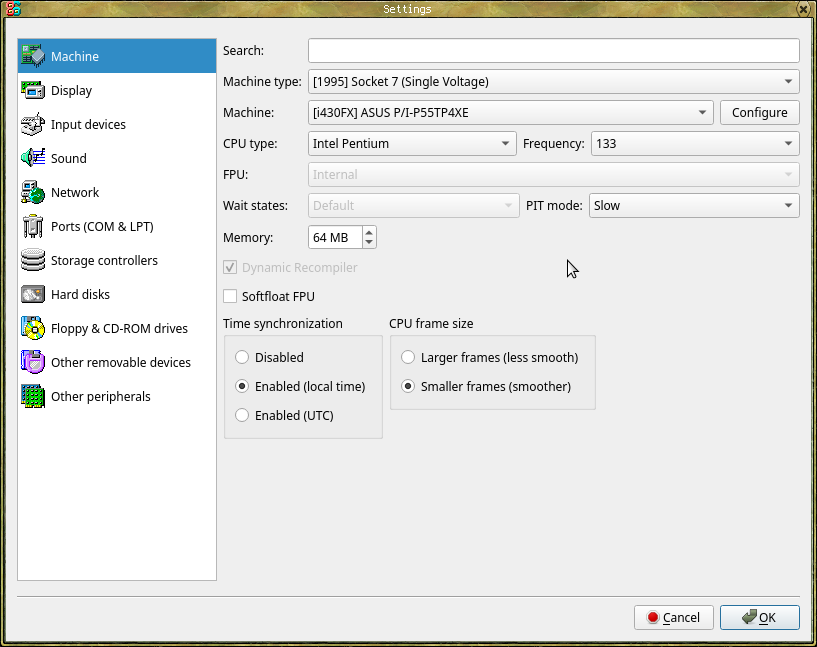817x647 pixels.
Task: Open Other removable devices category
Action: 120,363
